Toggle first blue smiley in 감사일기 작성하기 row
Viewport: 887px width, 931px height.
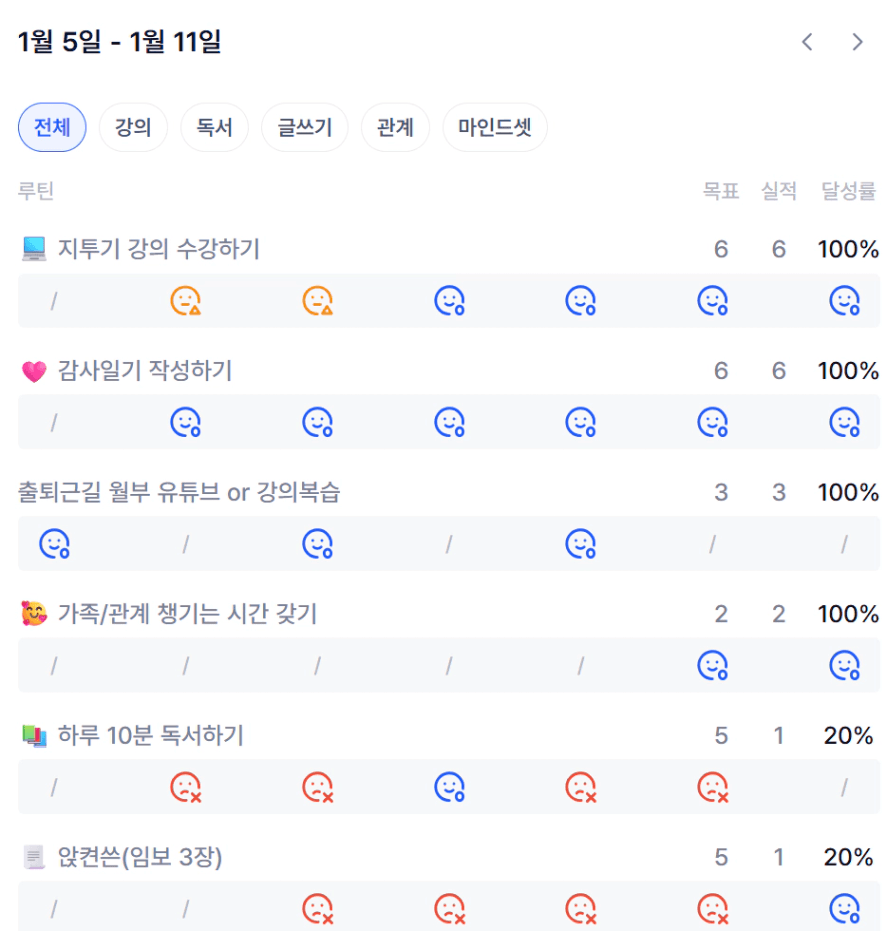point(185,423)
